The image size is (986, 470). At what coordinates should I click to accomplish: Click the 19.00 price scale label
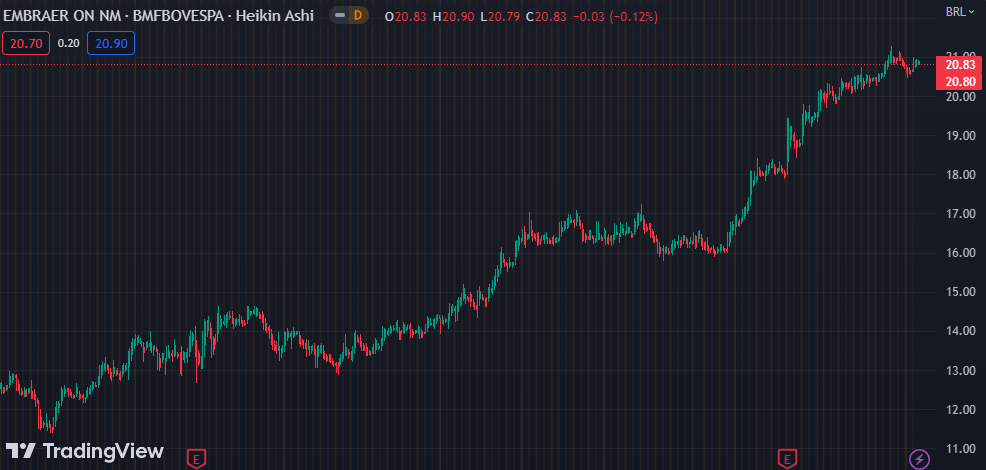coord(961,135)
